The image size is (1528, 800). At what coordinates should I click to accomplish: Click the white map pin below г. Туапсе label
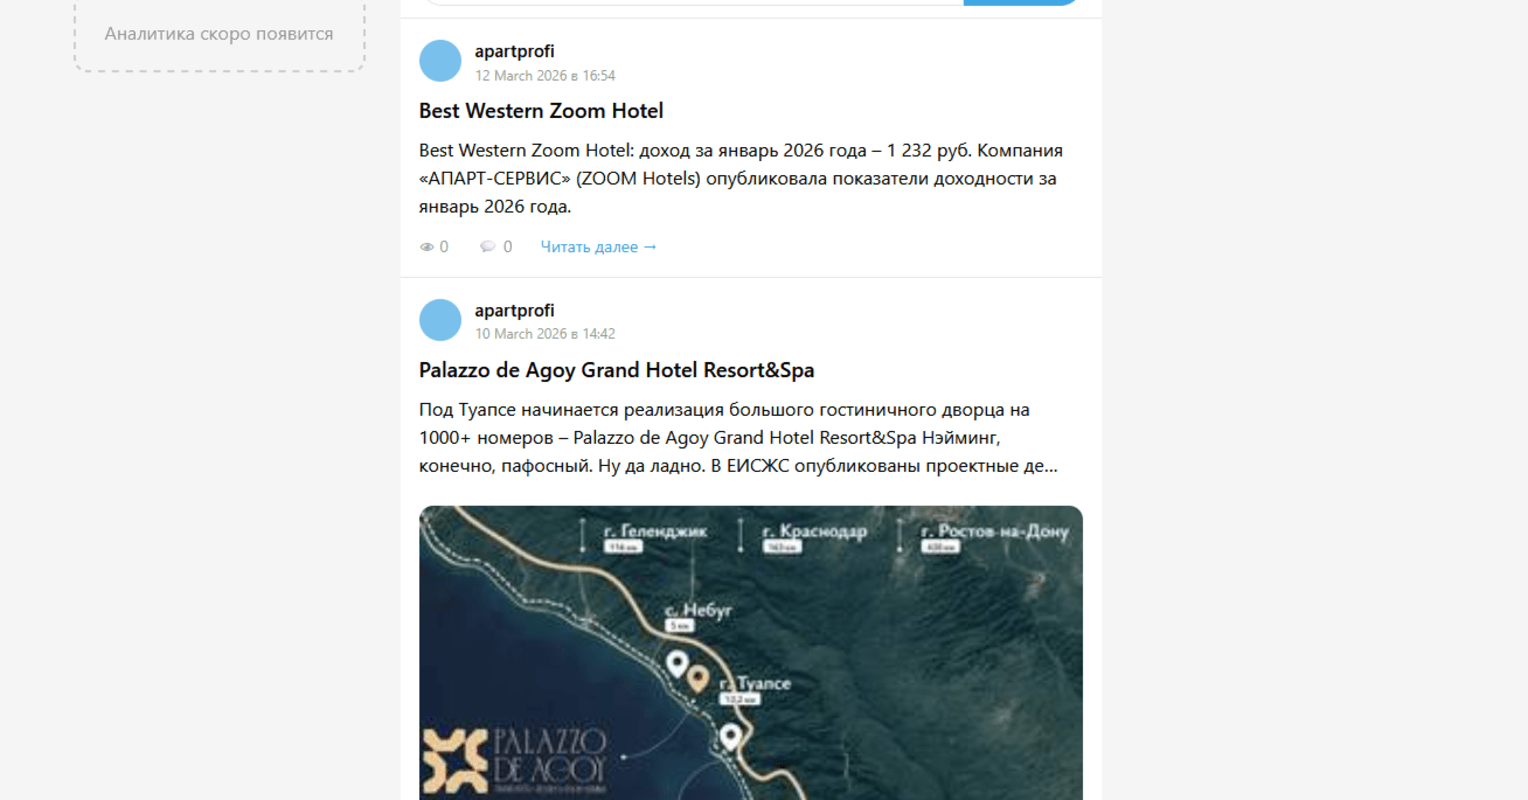pos(731,736)
